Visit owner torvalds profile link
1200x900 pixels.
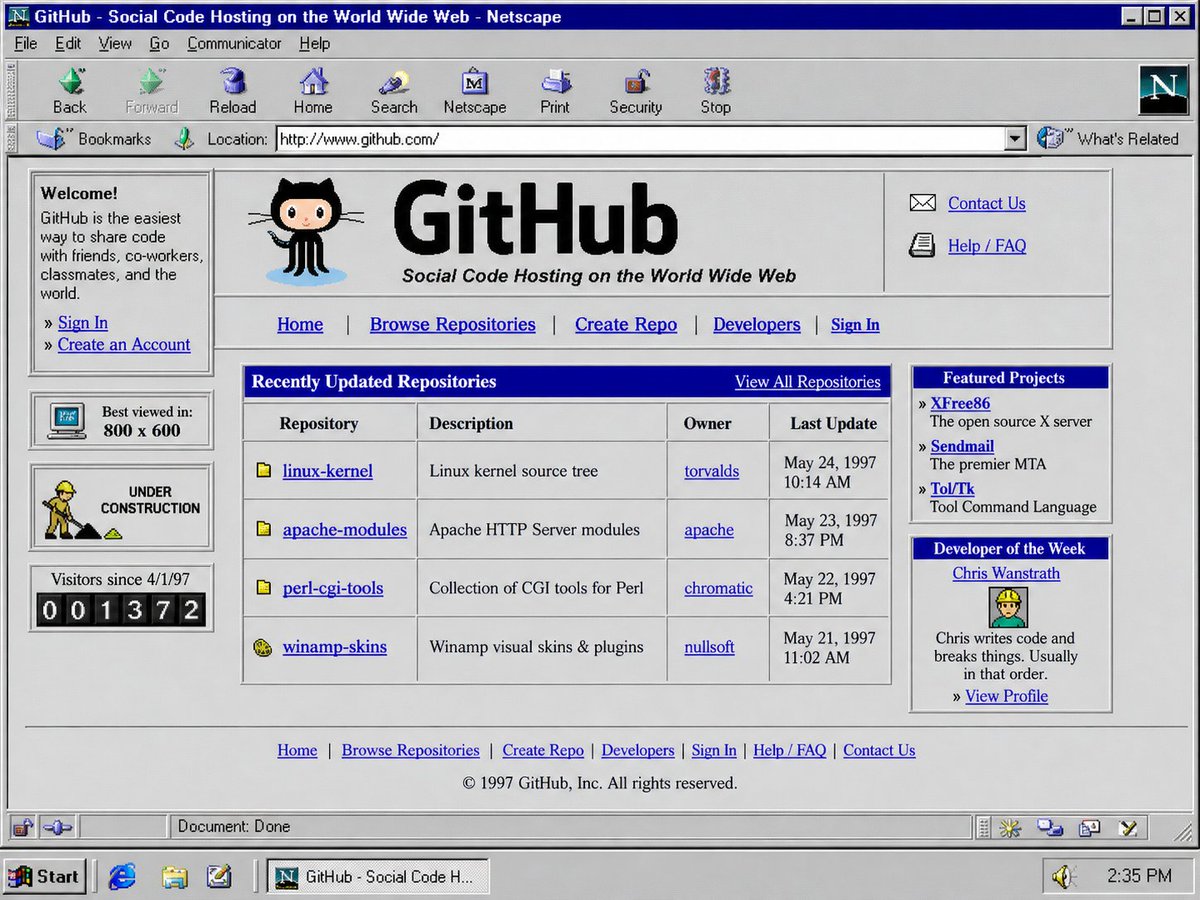coord(712,471)
